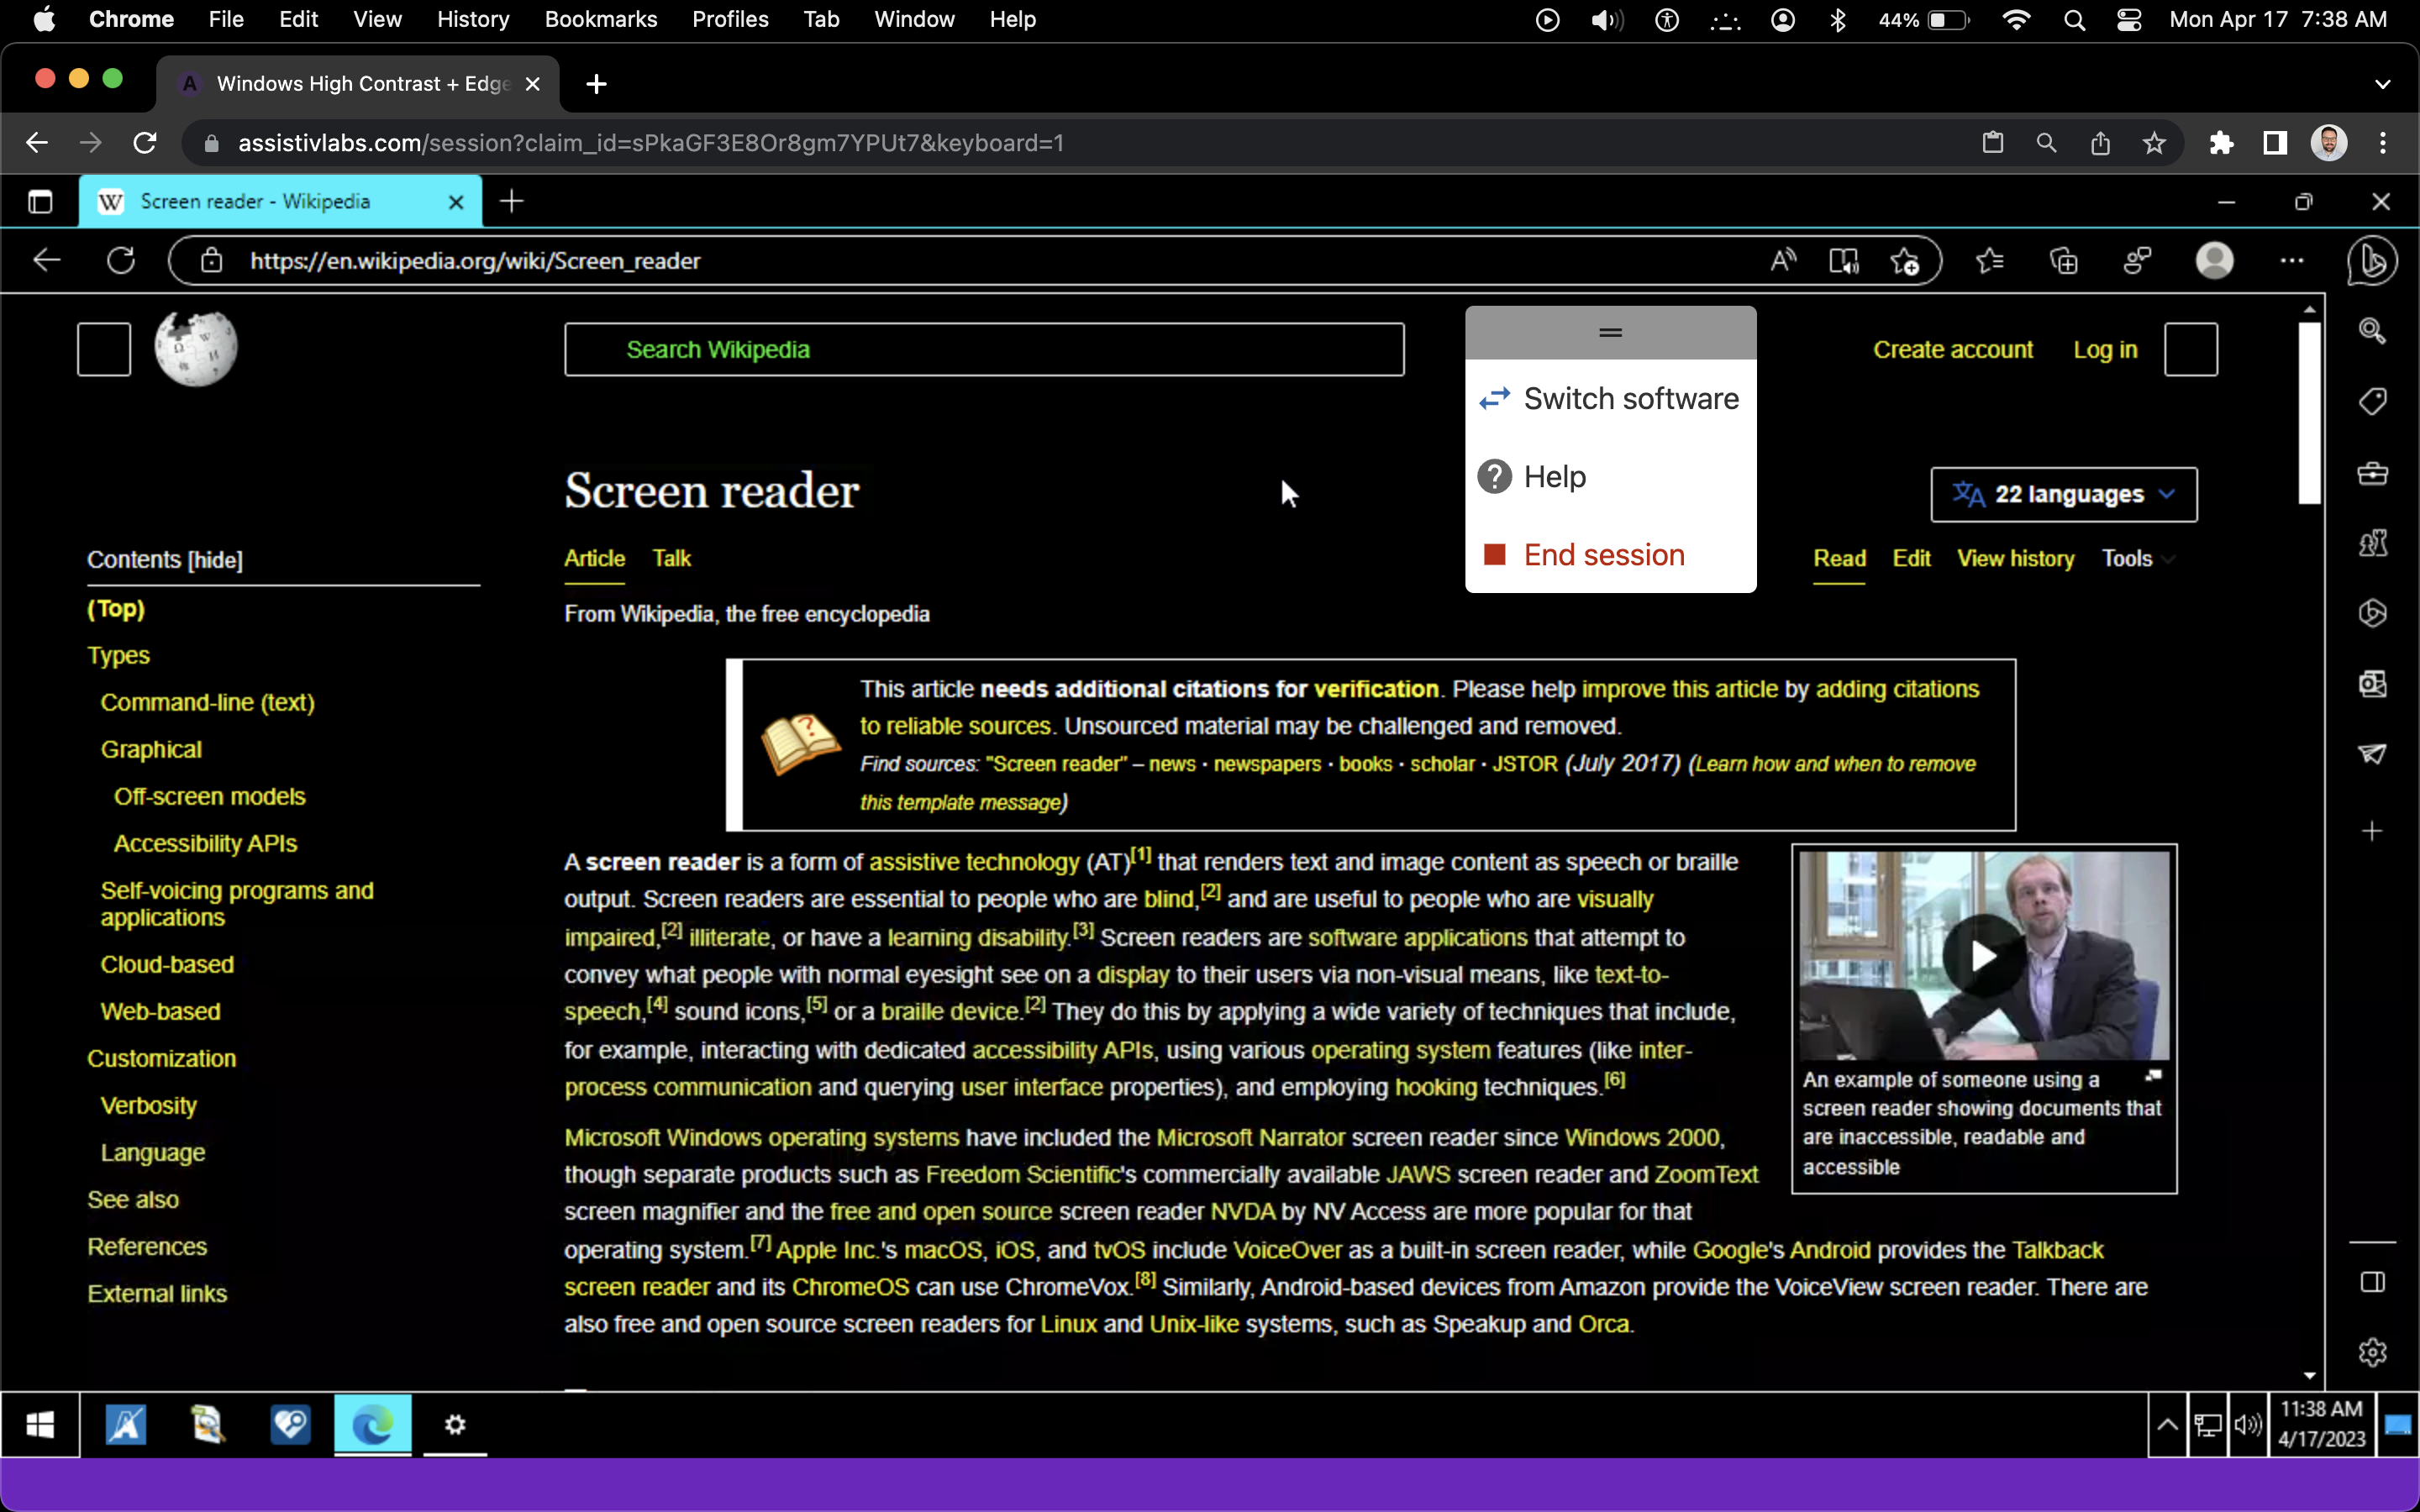Viewport: 2420px width, 1512px height.
Task: Open Edge sidebar Drop paper plane icon
Action: (2373, 754)
